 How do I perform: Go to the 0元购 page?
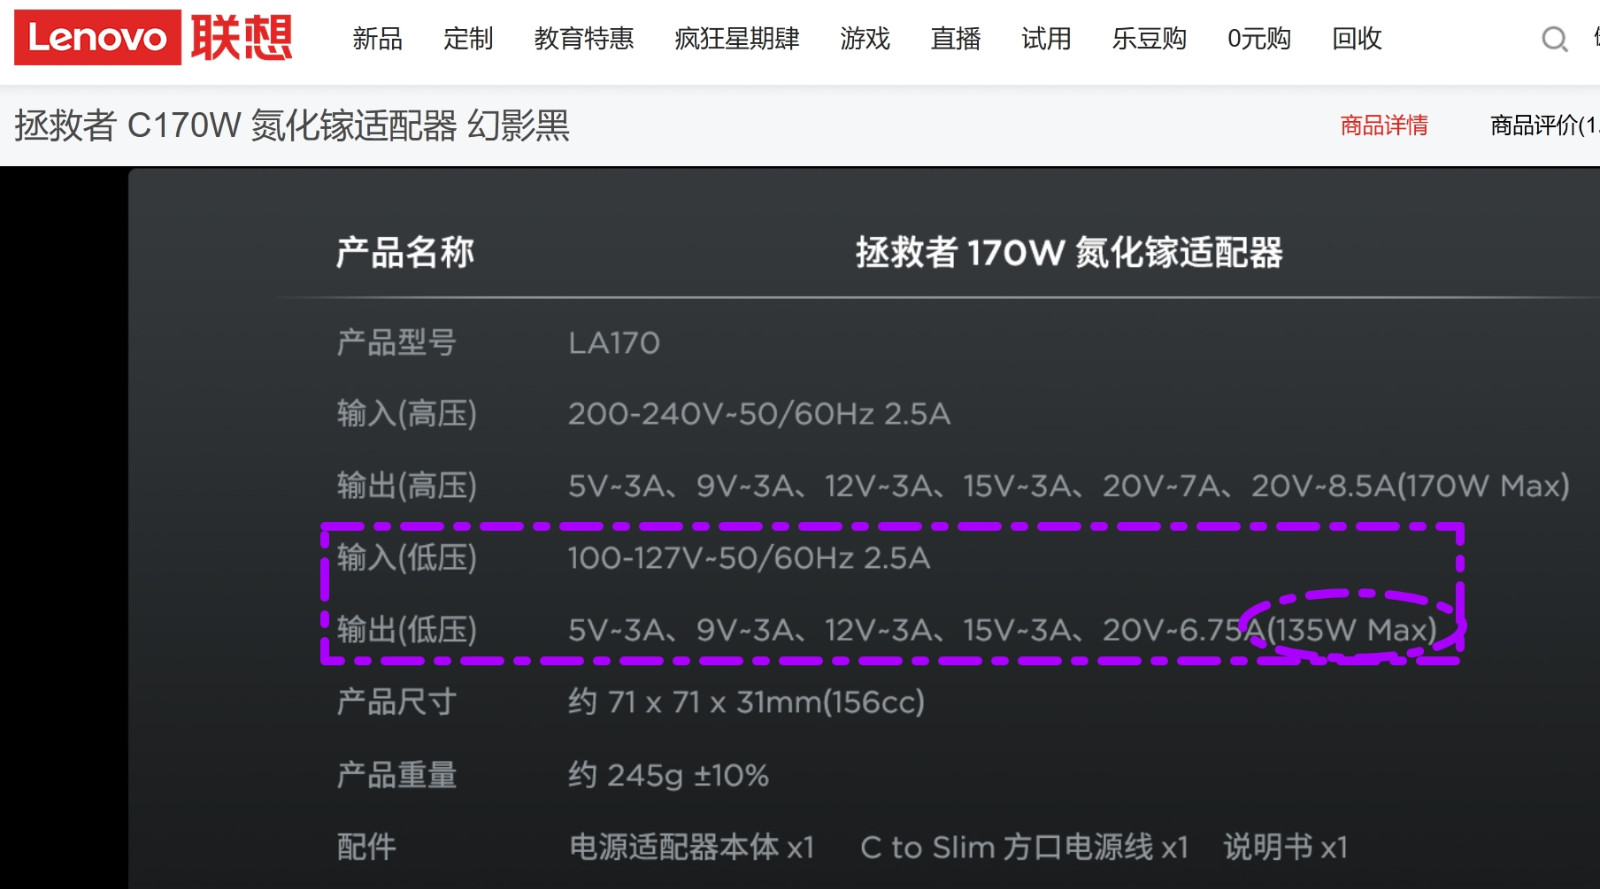pyautogui.click(x=1259, y=39)
